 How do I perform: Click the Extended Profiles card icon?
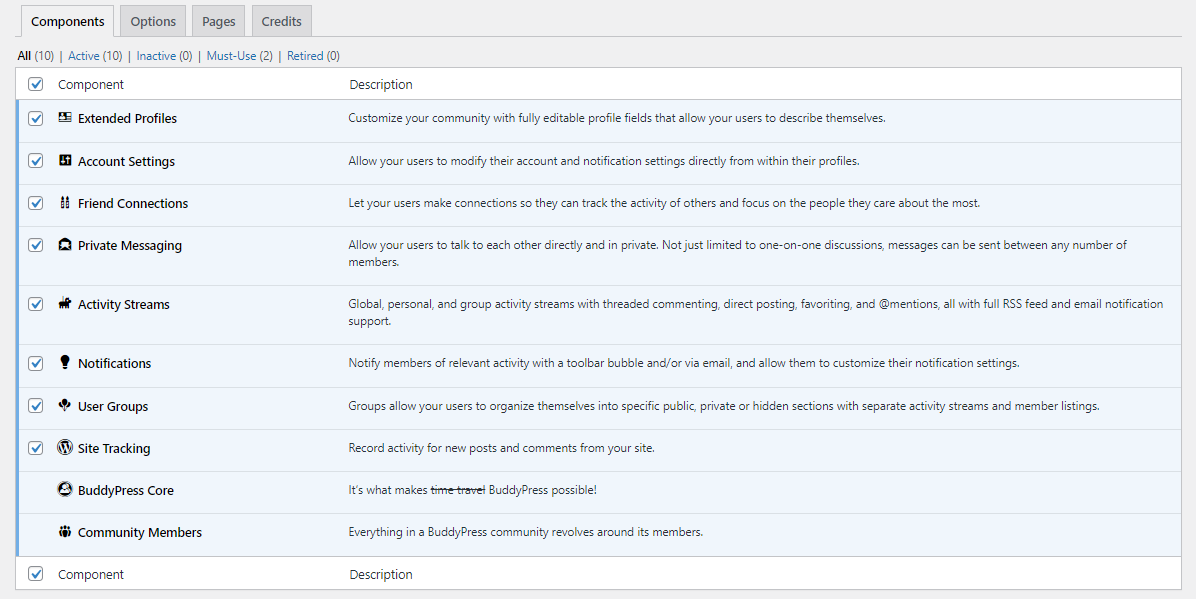click(65, 118)
